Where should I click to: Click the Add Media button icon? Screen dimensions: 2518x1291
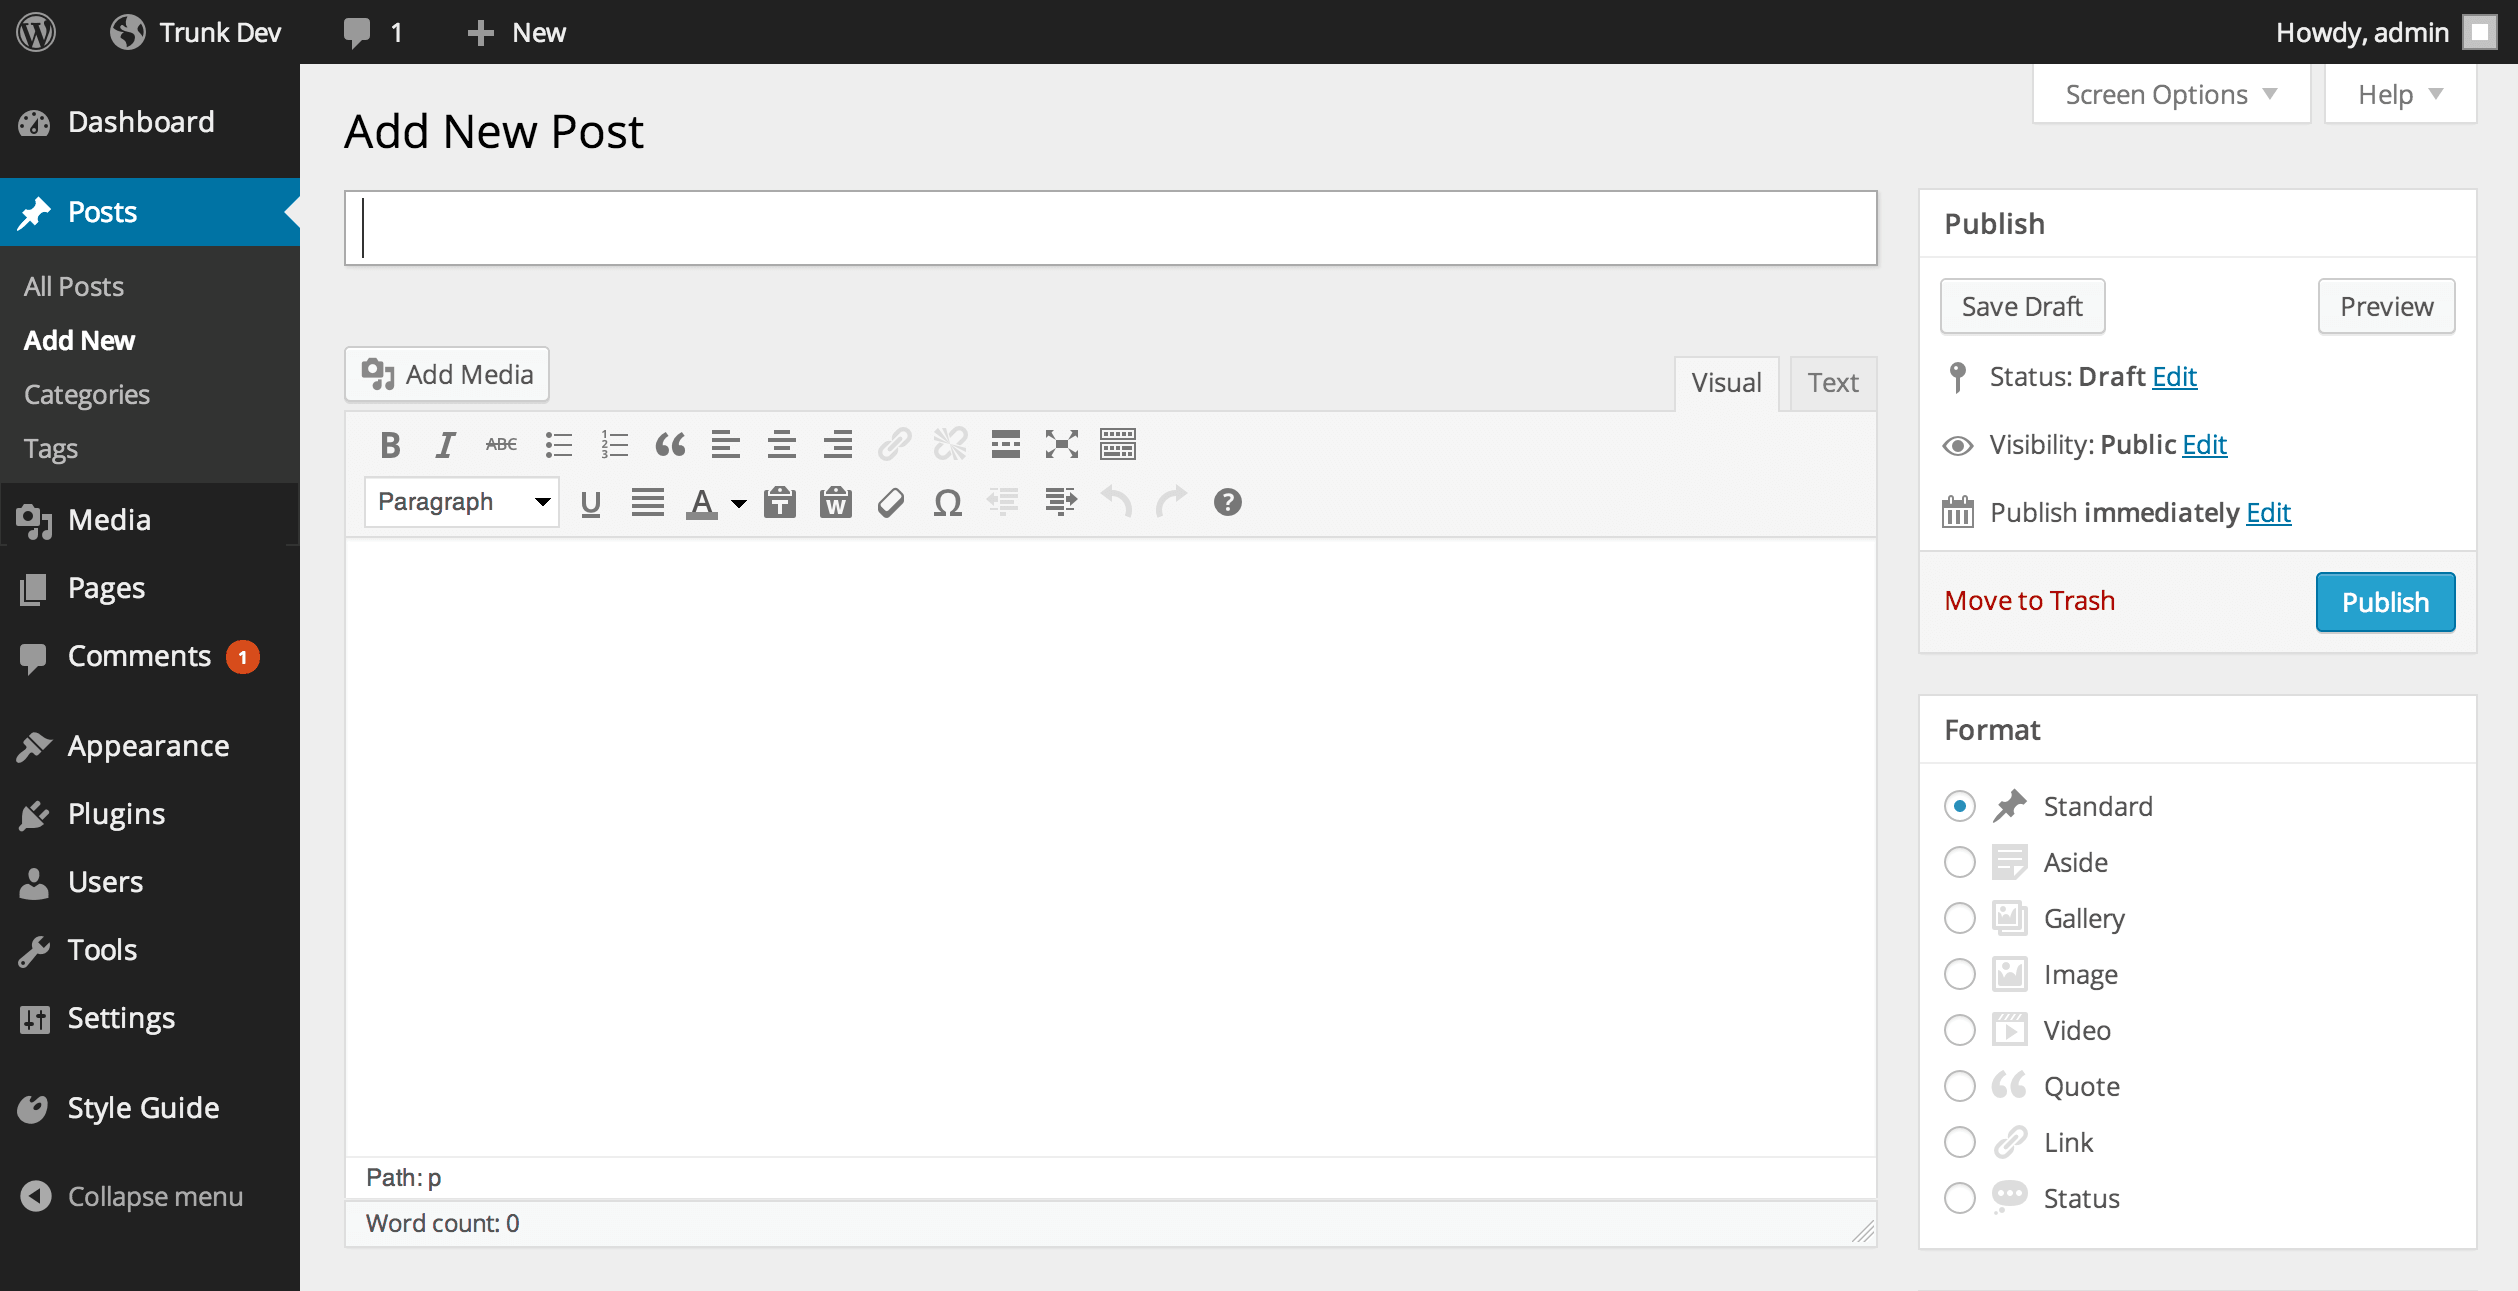(377, 375)
